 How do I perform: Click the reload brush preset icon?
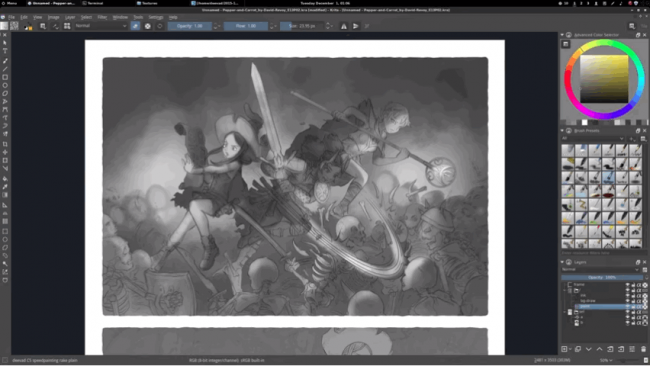click(x=160, y=26)
